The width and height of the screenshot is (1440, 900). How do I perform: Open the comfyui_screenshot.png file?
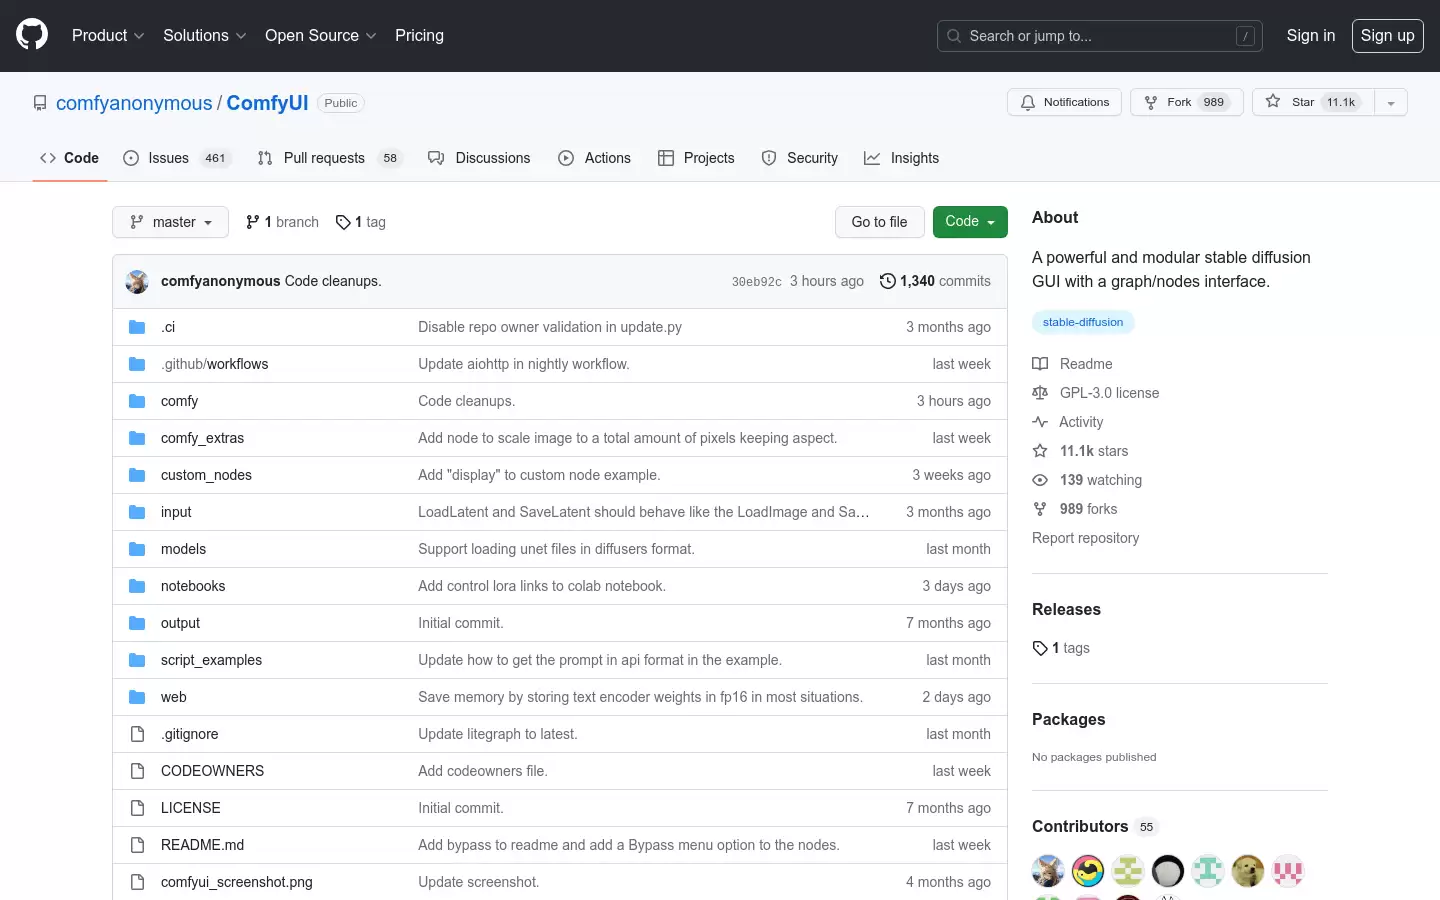pyautogui.click(x=237, y=882)
